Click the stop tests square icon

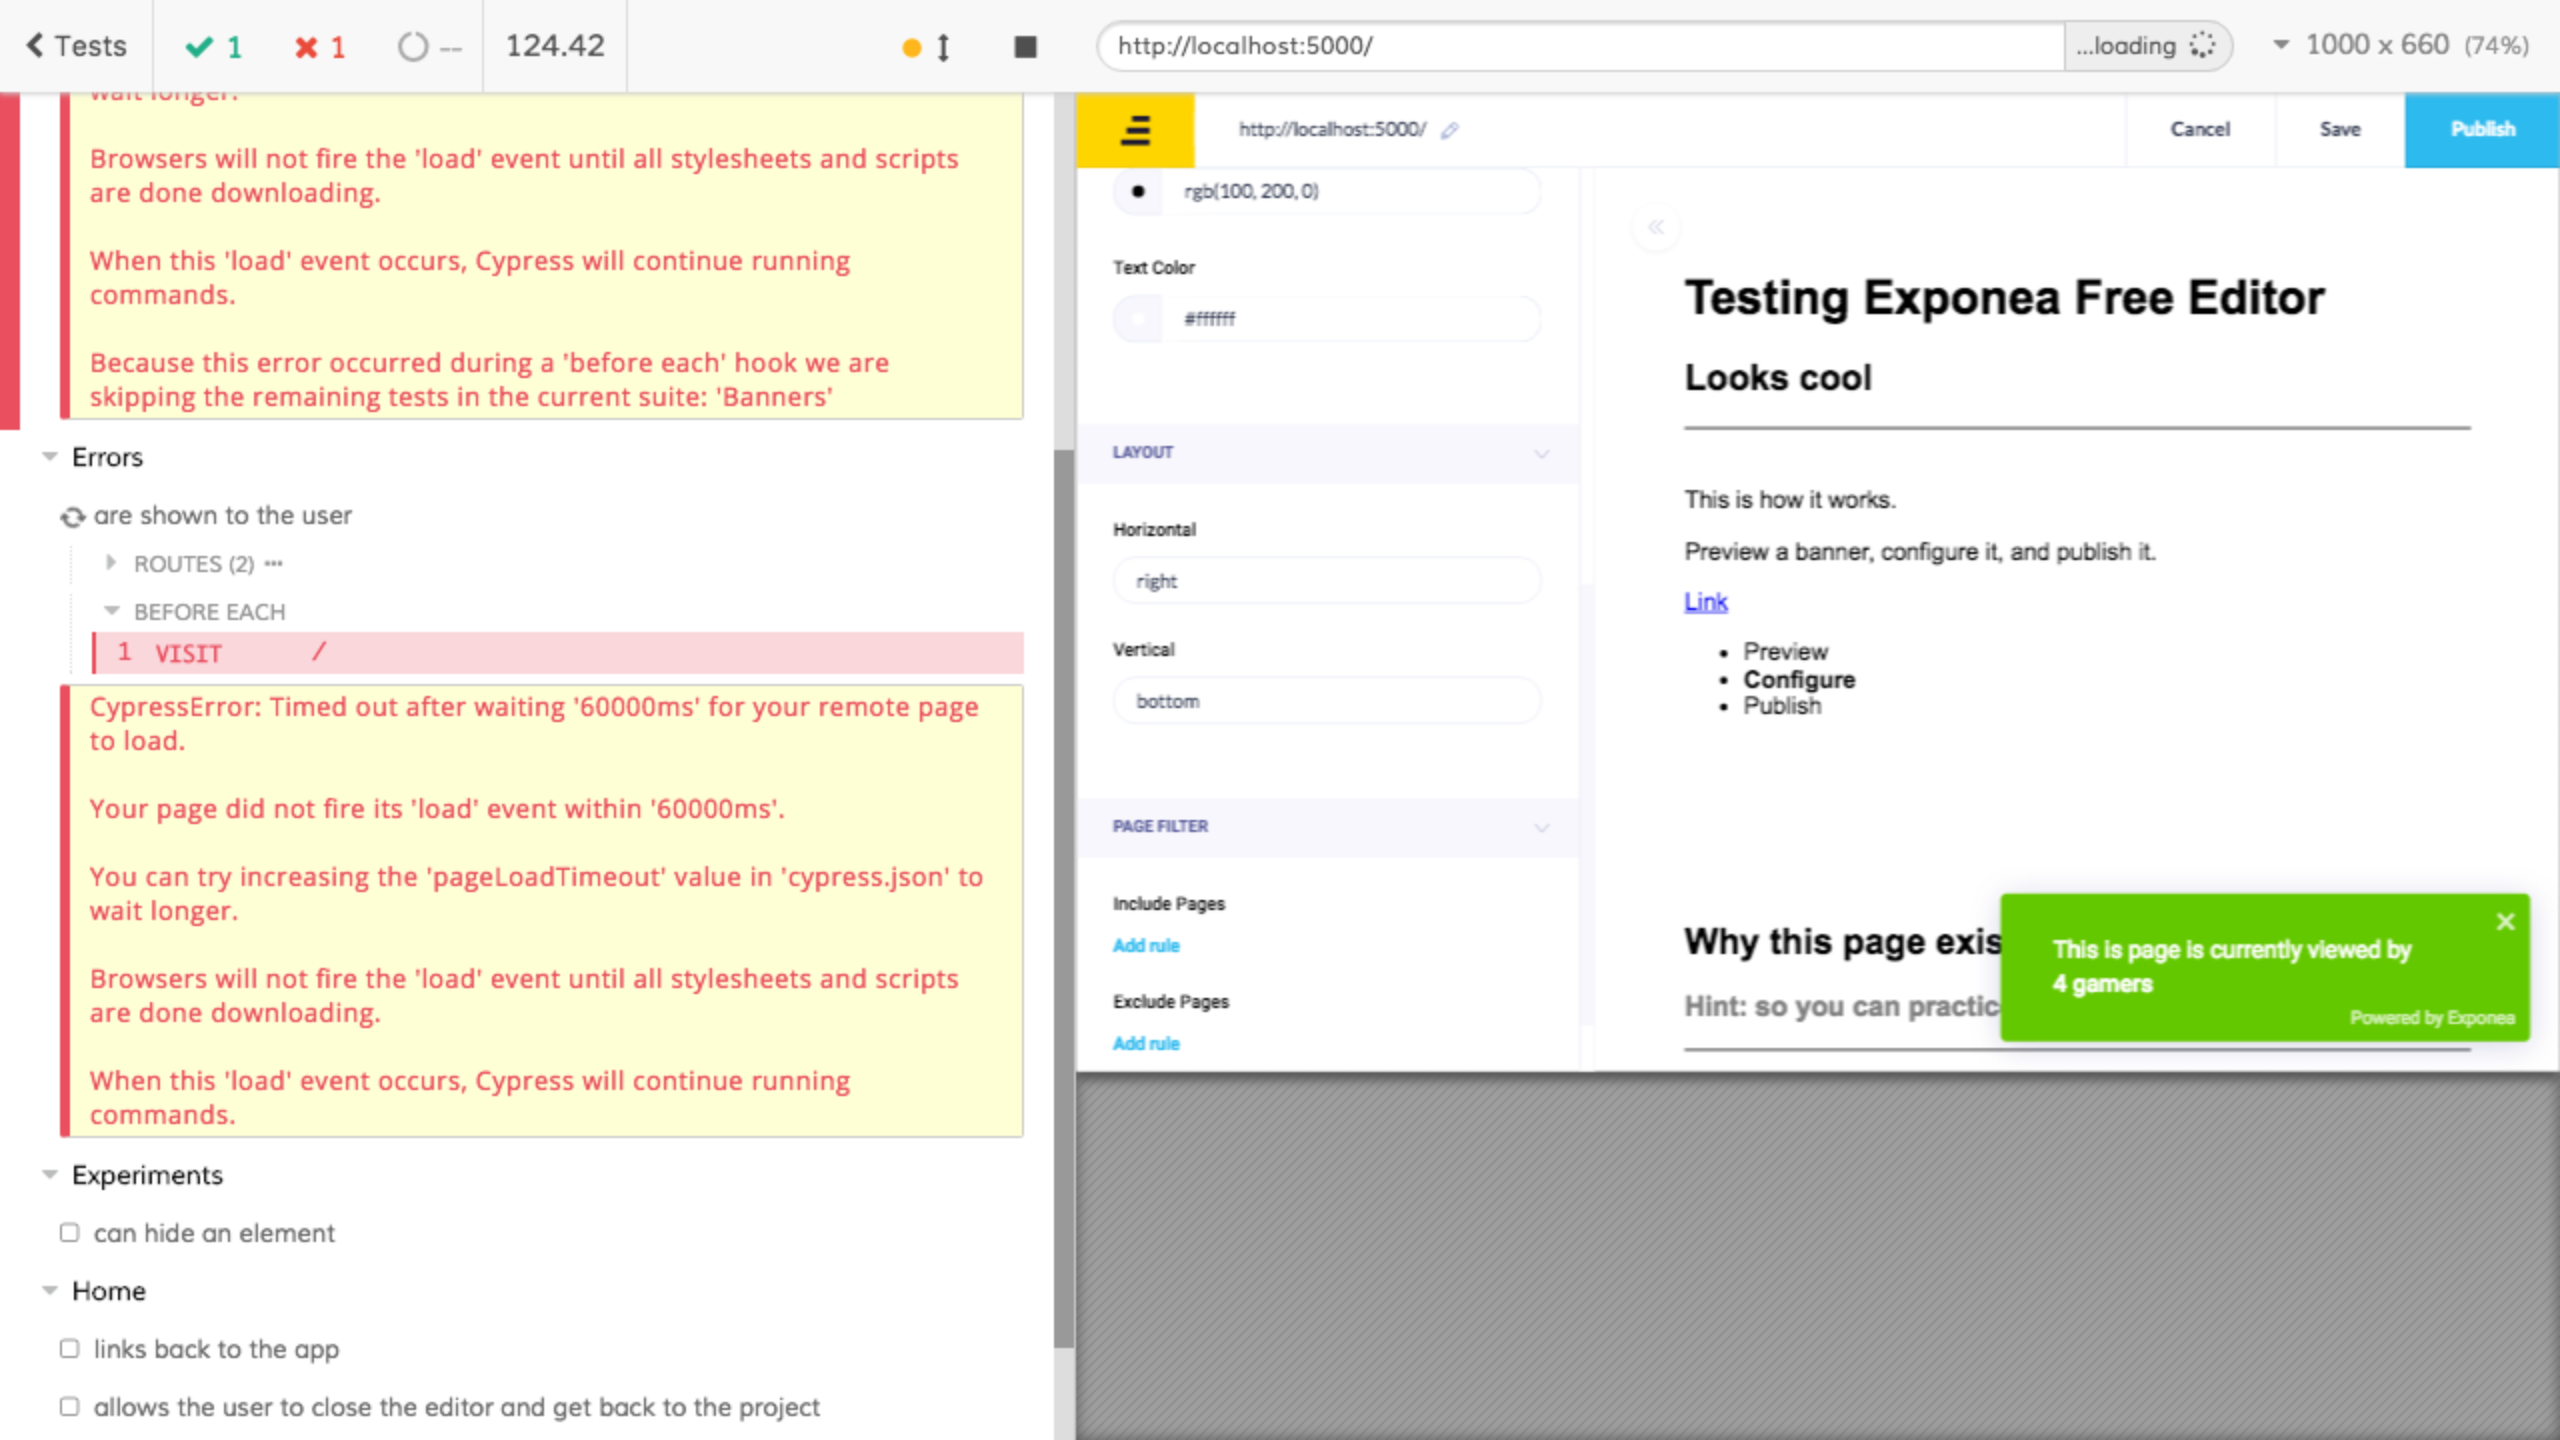click(1025, 47)
